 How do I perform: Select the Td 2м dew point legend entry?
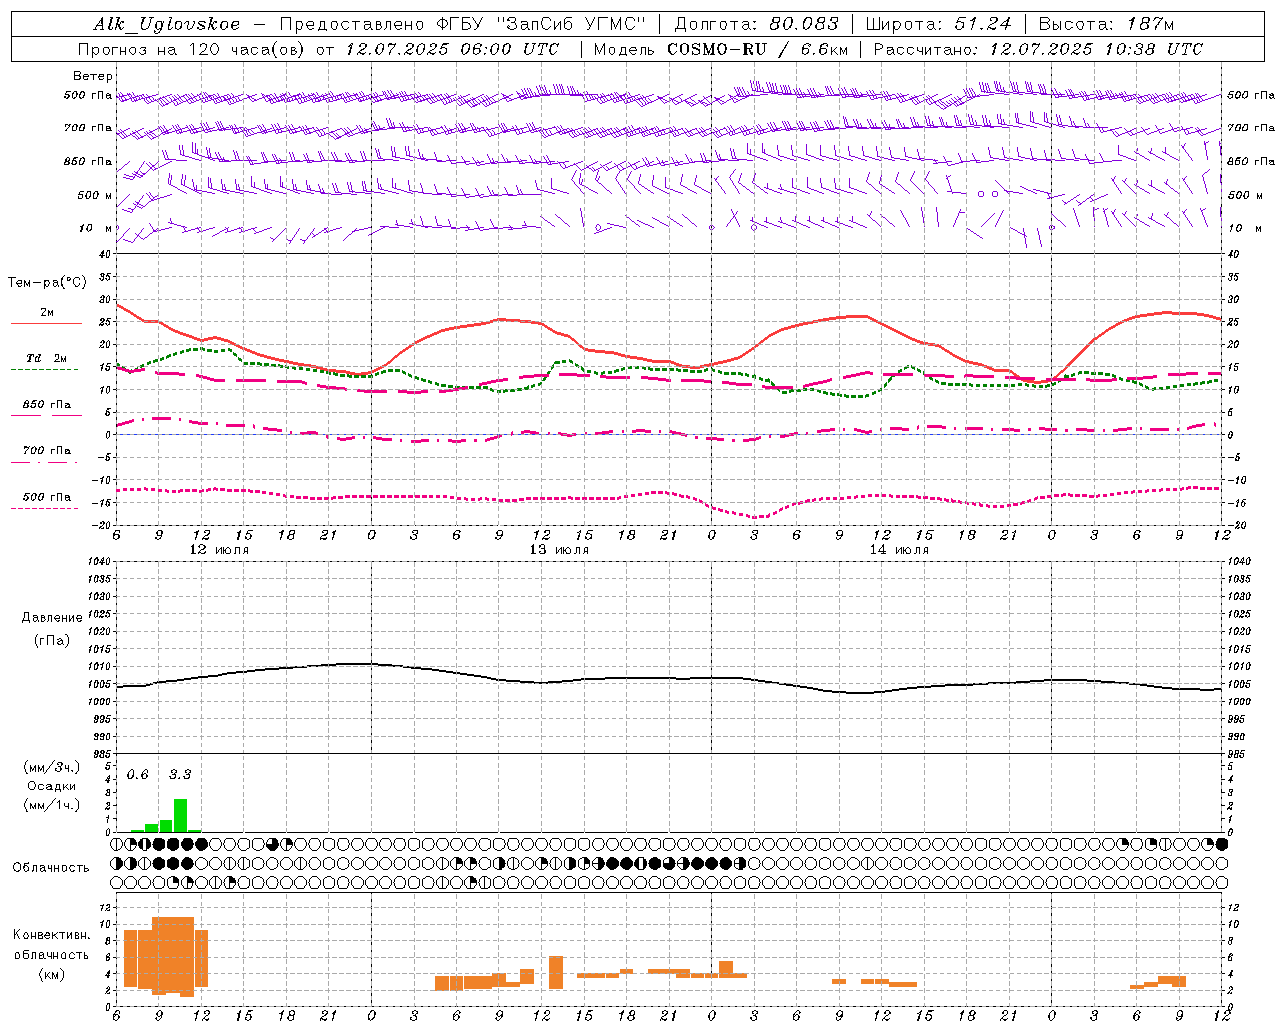47,358
